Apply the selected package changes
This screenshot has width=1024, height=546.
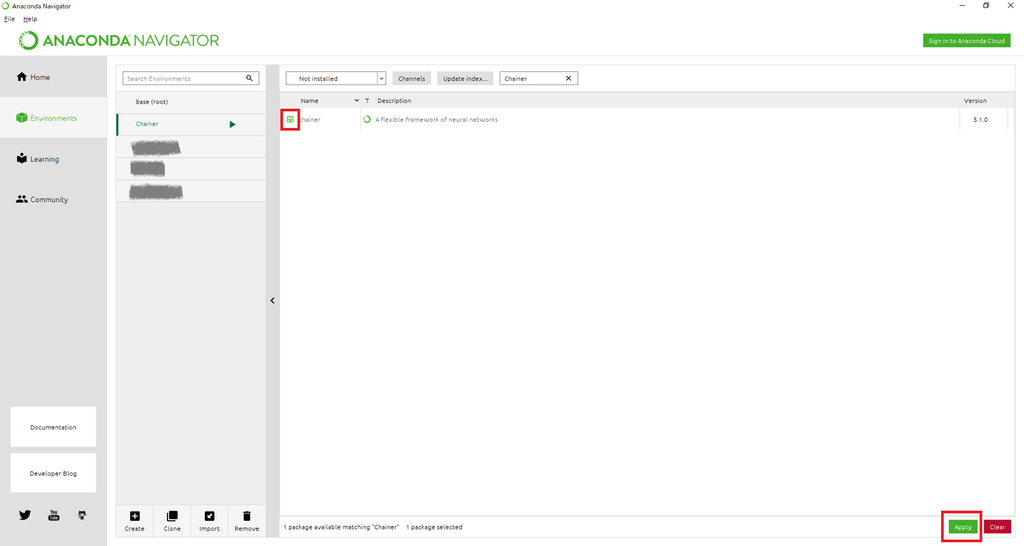[963, 527]
